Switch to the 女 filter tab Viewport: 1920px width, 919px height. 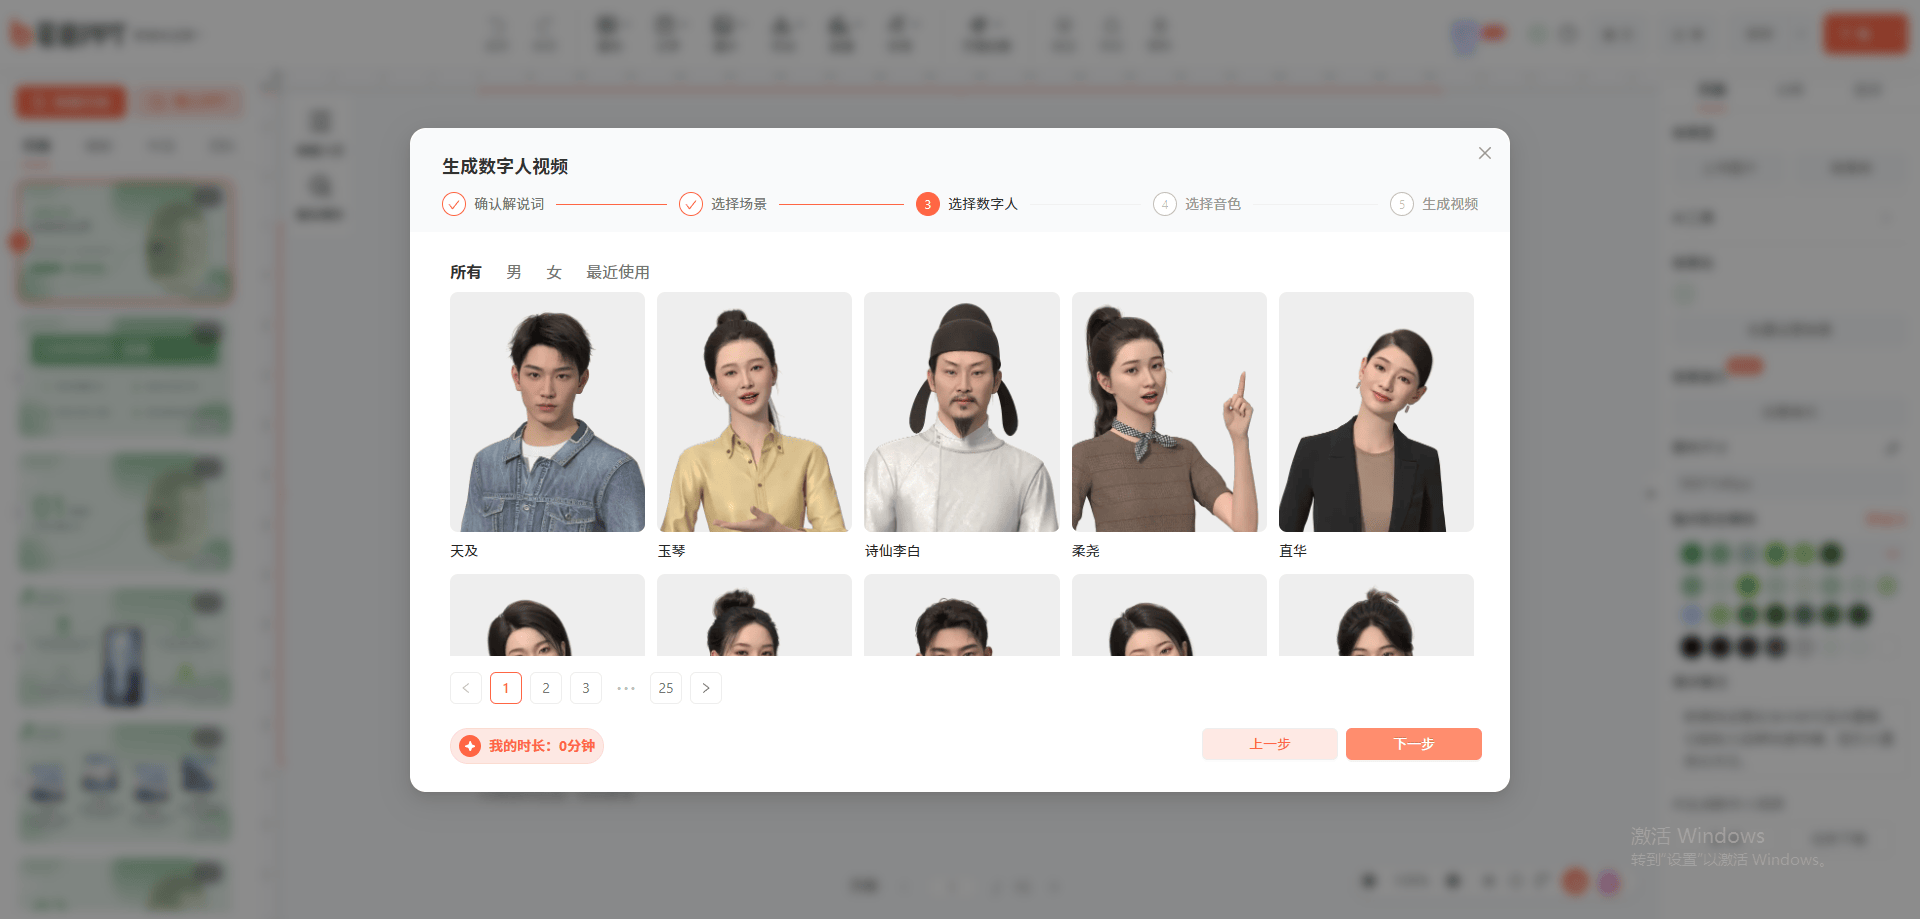point(554,272)
